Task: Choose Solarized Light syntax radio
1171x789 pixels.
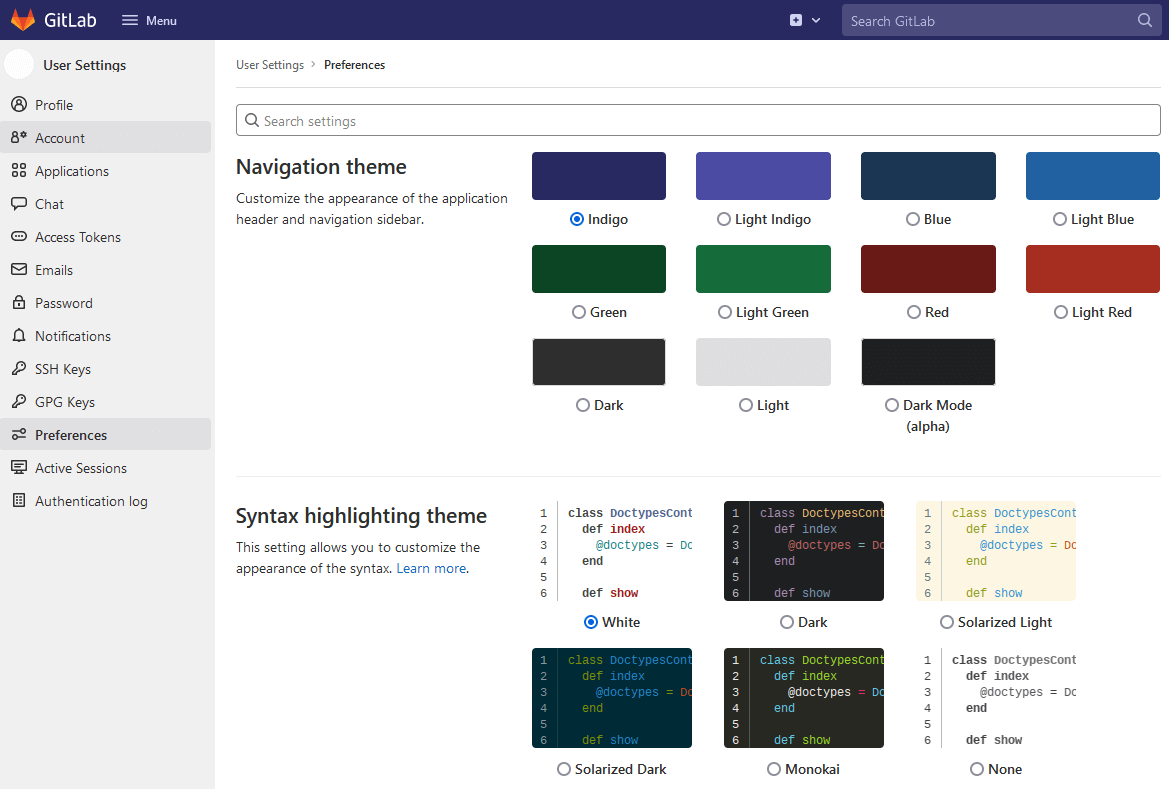Action: (947, 622)
